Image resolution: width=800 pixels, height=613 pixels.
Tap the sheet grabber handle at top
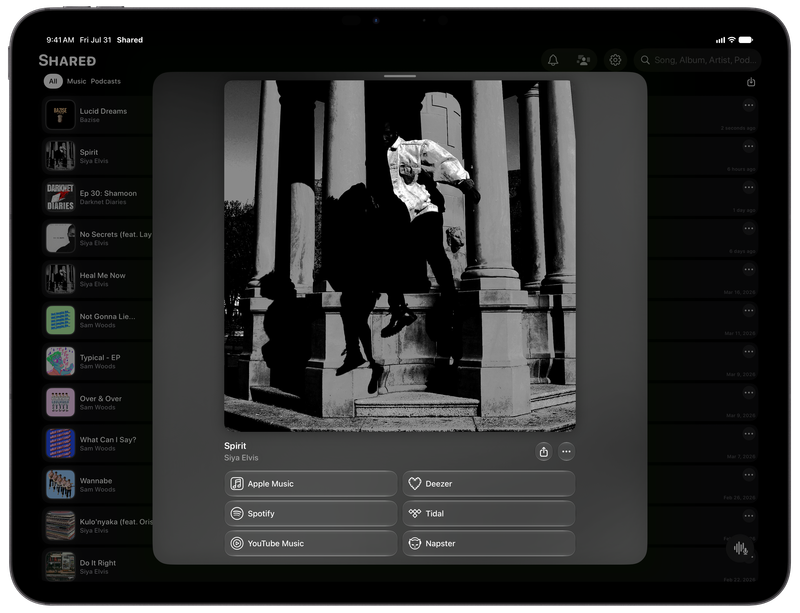tap(400, 76)
